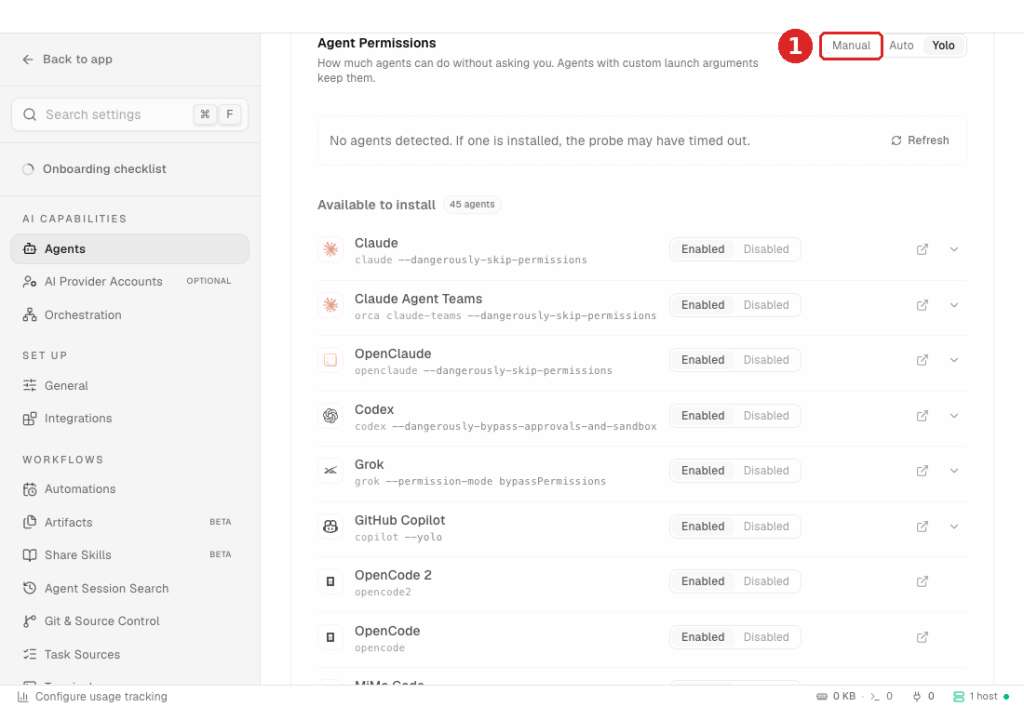Refresh the detected agents list
Screen dimensions: 1024x707
tap(920, 140)
